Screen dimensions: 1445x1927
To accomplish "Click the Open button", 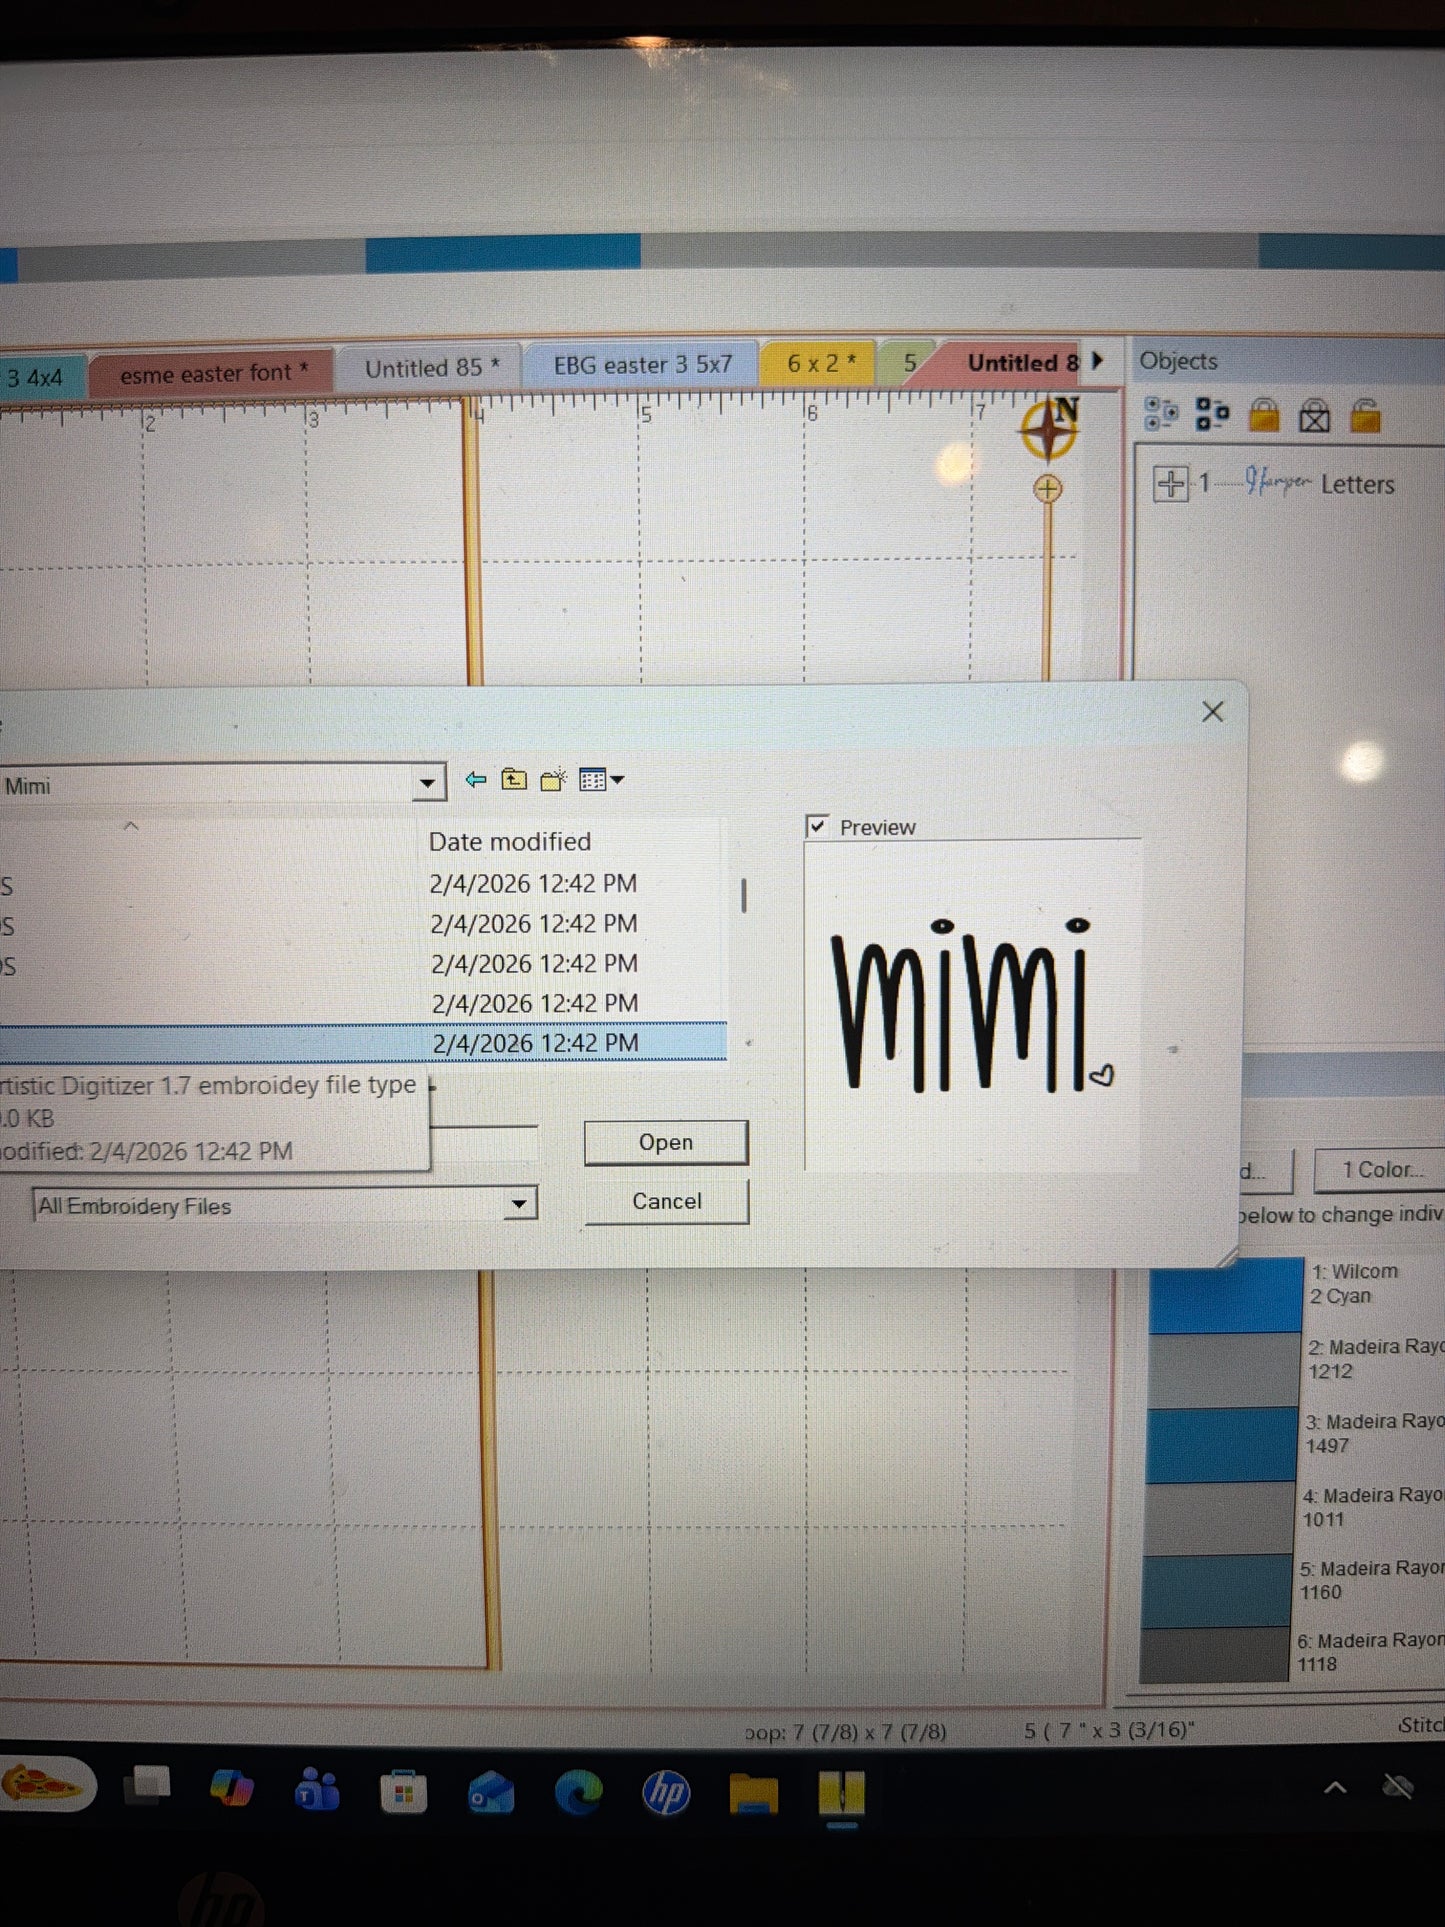I will (x=666, y=1142).
